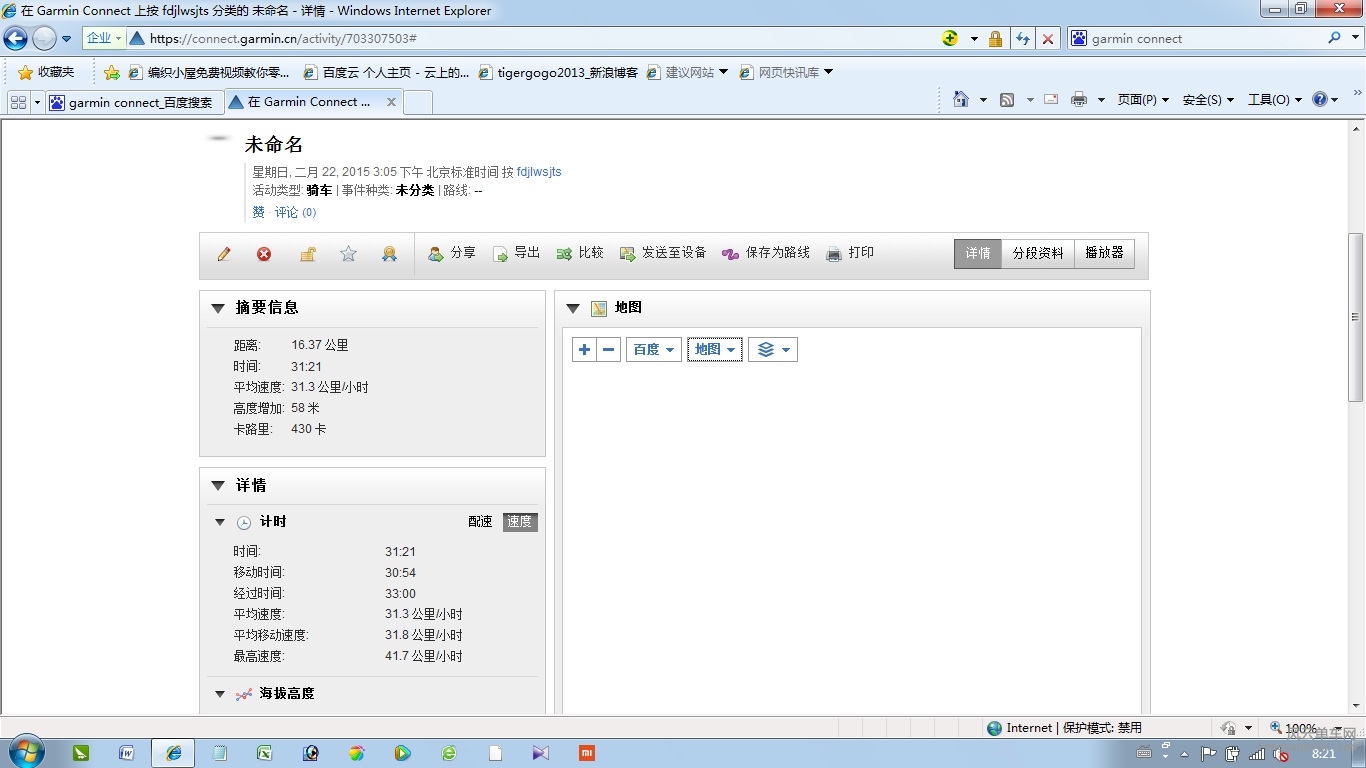Image resolution: width=1366 pixels, height=768 pixels.
Task: Click the red delete activity icon
Action: [x=264, y=253]
